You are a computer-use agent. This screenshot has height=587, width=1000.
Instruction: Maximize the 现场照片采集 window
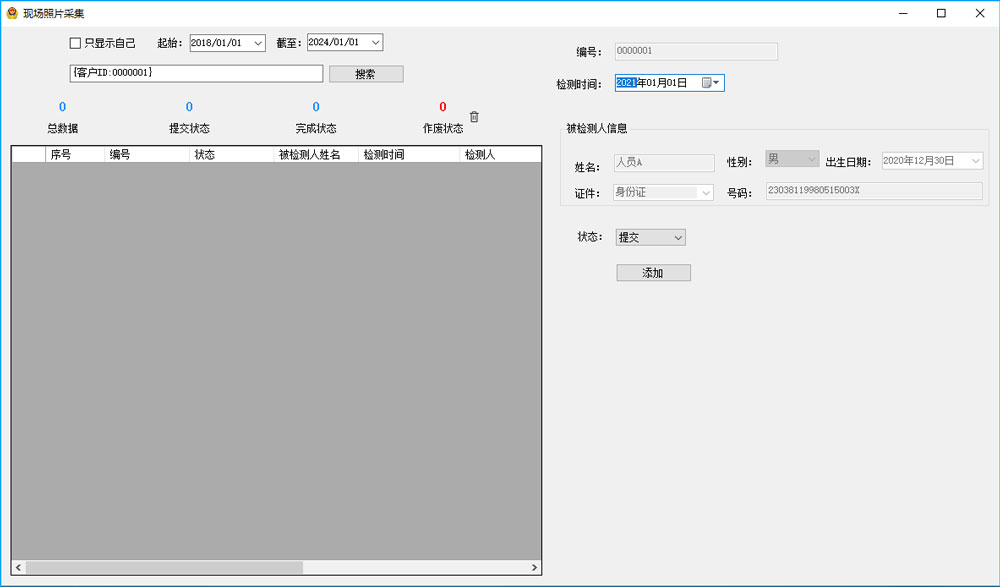click(x=941, y=13)
